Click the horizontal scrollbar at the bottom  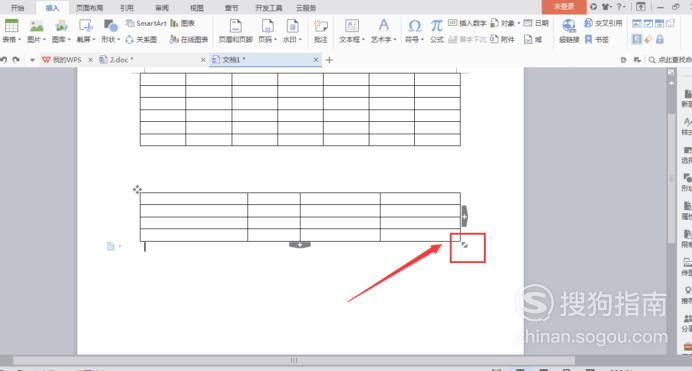(294, 360)
